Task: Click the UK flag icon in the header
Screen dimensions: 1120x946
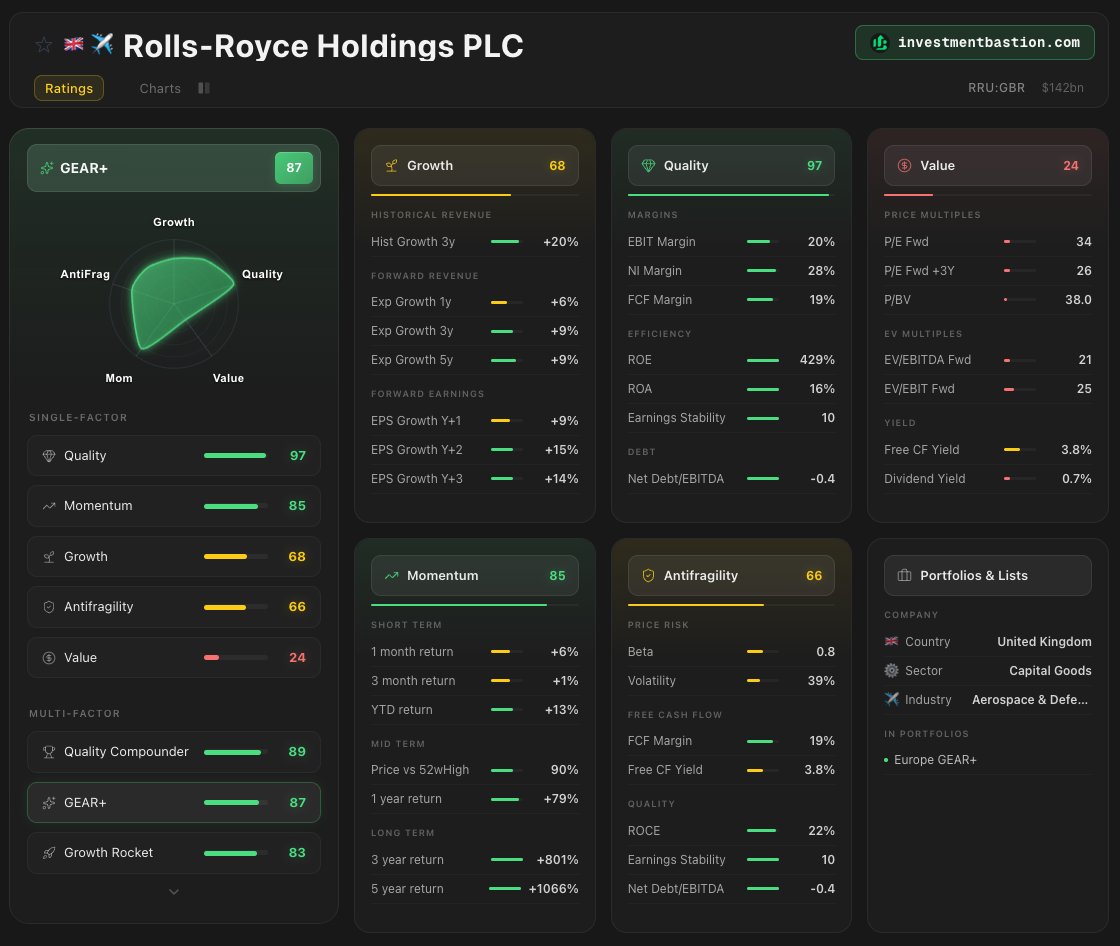Action: pos(74,44)
